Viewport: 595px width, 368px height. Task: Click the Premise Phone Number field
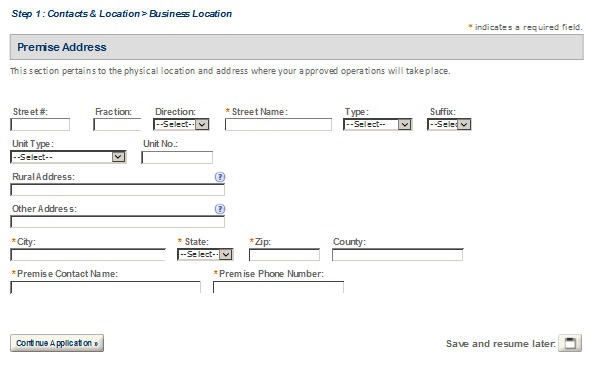[278, 288]
